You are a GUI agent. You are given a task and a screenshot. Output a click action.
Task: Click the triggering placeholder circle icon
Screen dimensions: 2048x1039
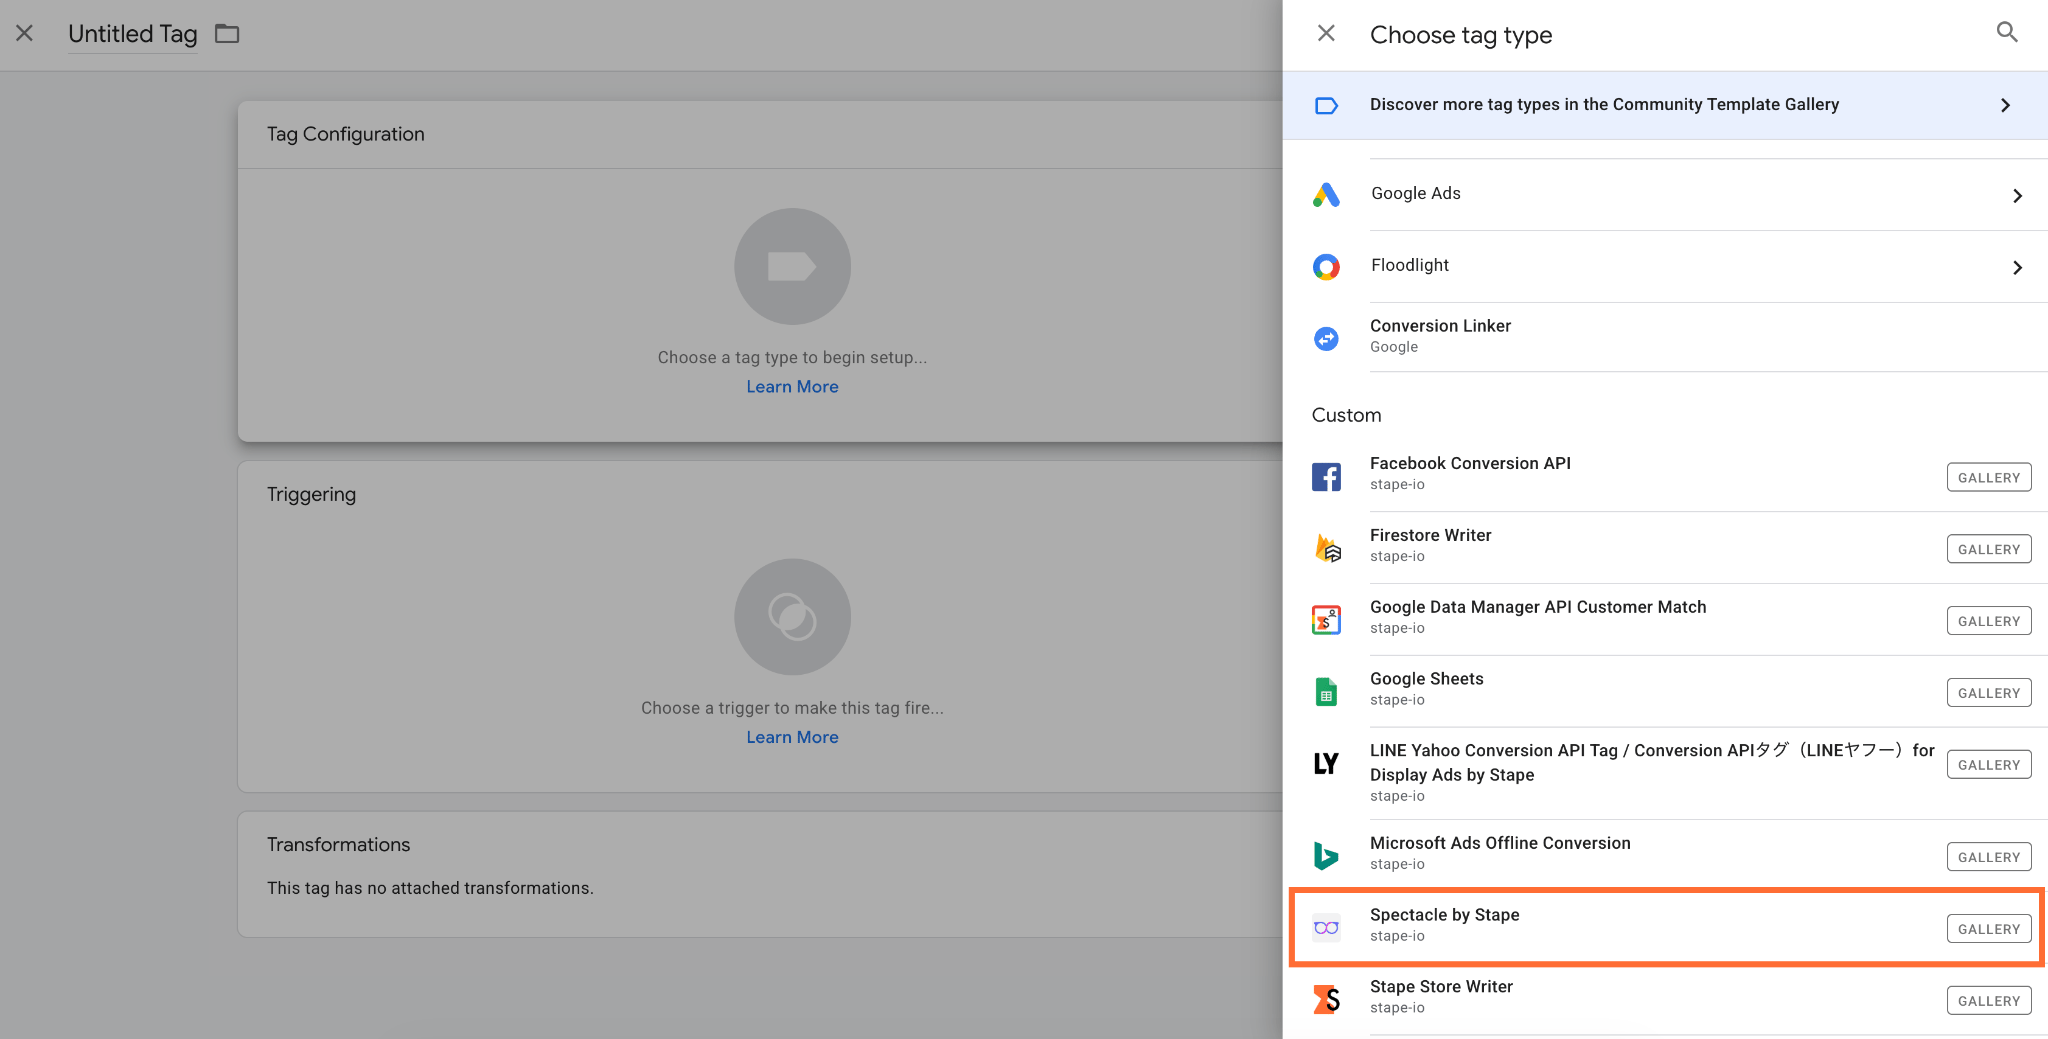point(792,616)
